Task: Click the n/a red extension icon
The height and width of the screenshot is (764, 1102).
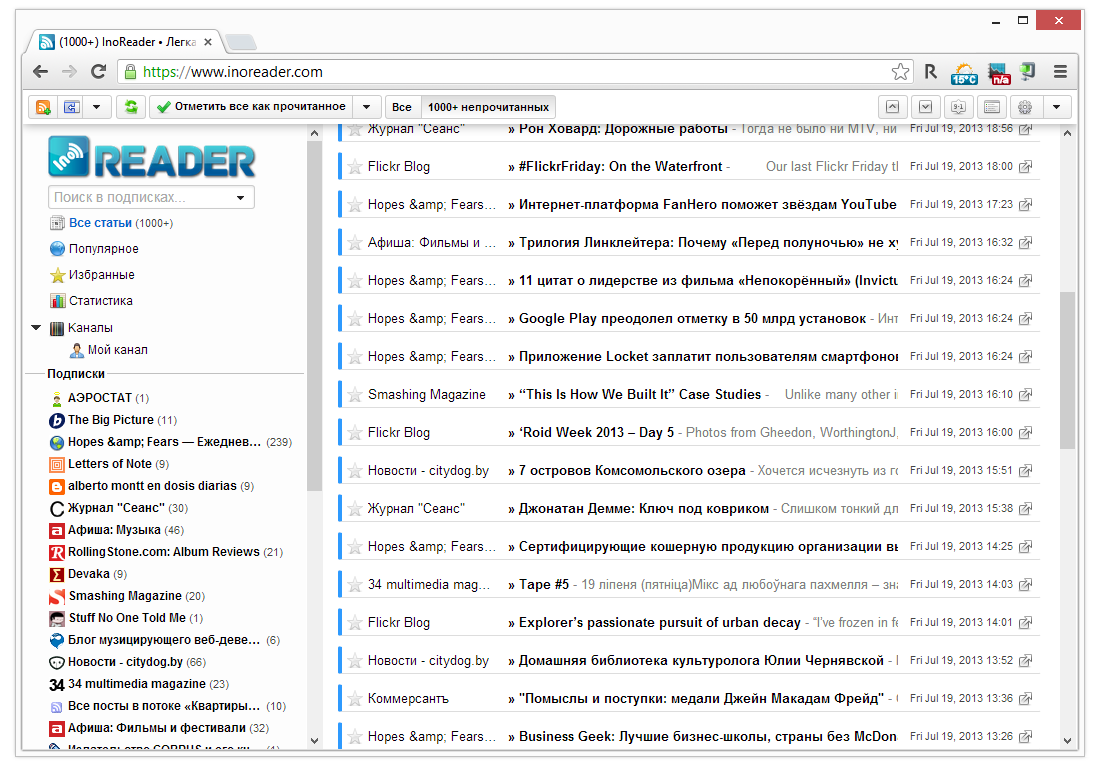Action: click(999, 72)
